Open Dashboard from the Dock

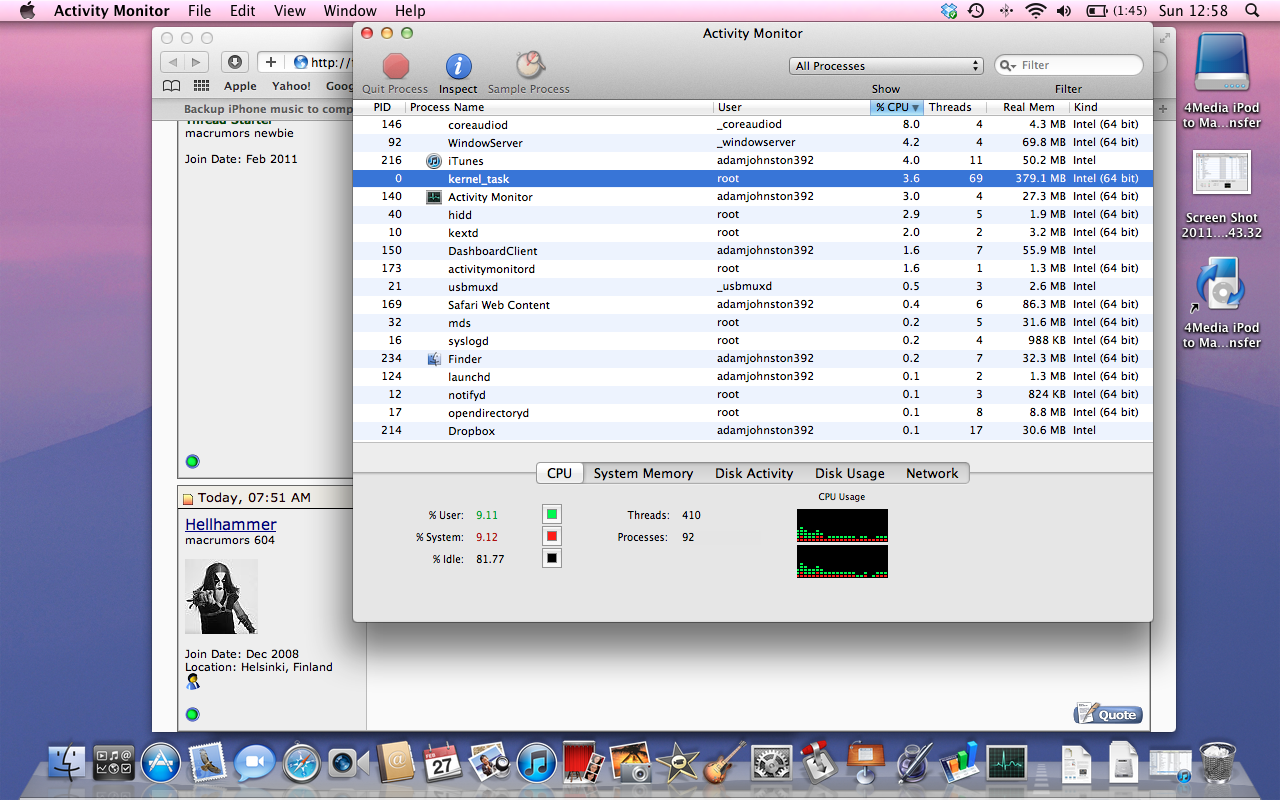point(114,763)
